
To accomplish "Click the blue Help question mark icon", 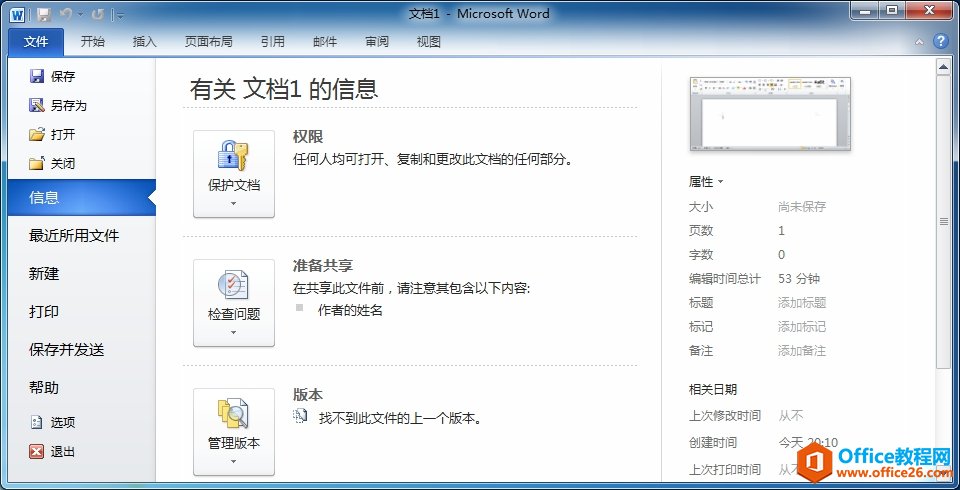I will tap(940, 42).
